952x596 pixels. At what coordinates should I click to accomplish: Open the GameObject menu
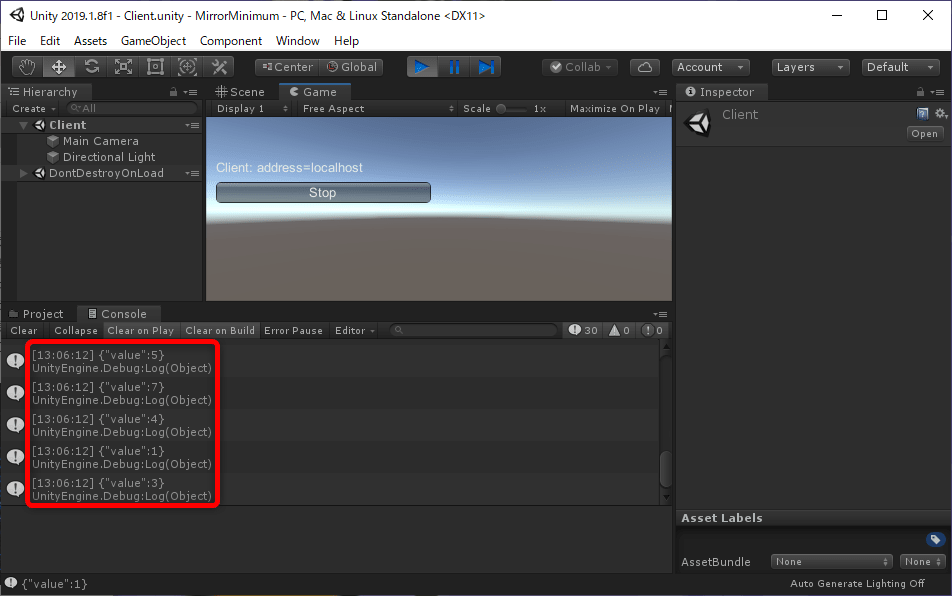[x=154, y=41]
